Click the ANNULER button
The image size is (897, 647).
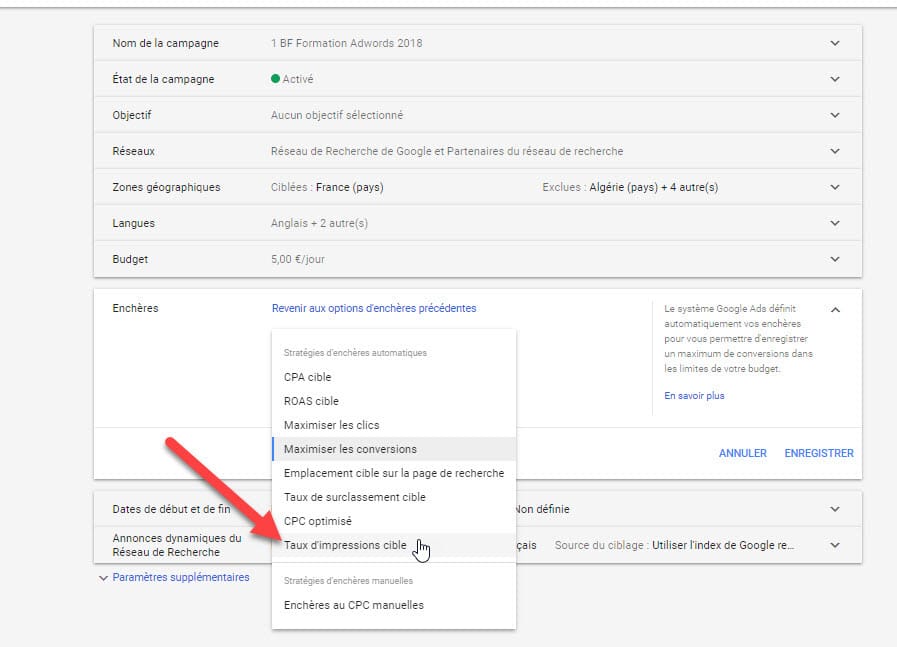point(743,453)
